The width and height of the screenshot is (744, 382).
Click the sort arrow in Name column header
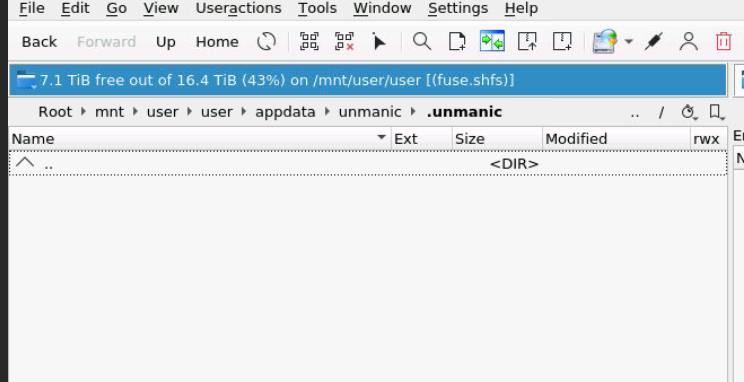(x=381, y=138)
